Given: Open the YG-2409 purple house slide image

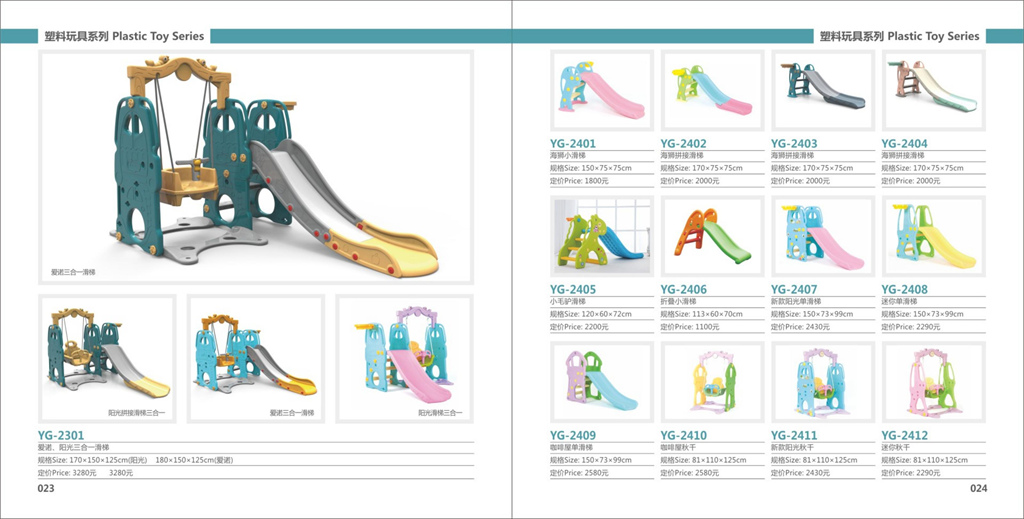Looking at the screenshot, I should (x=602, y=382).
